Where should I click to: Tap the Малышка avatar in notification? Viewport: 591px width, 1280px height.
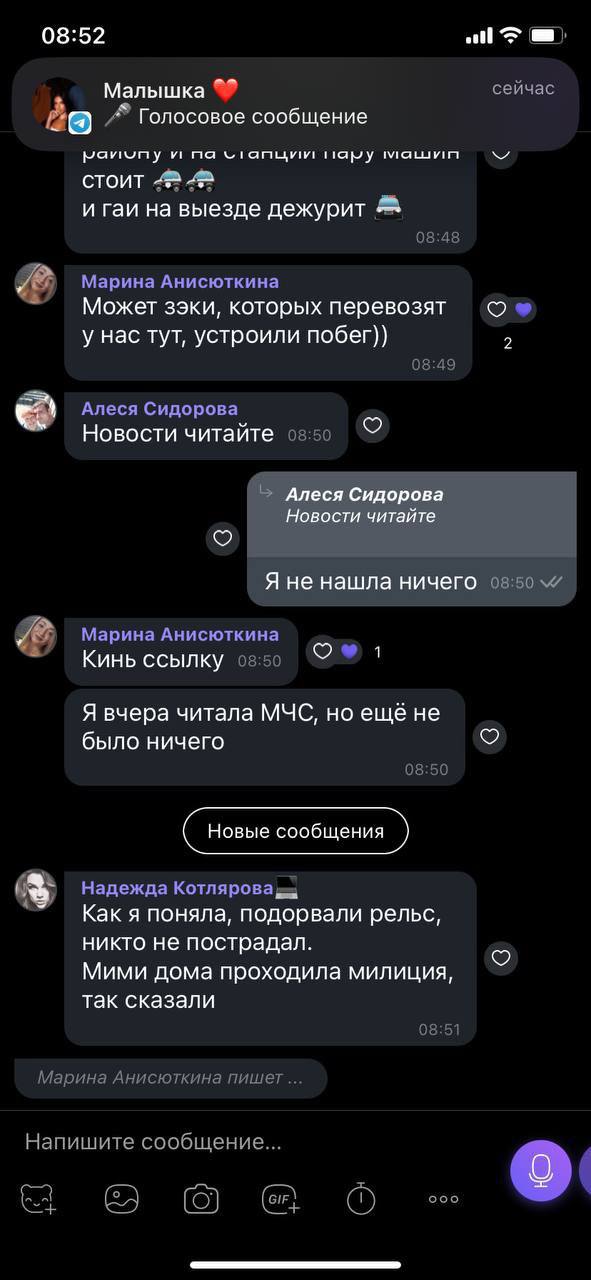click(x=60, y=104)
